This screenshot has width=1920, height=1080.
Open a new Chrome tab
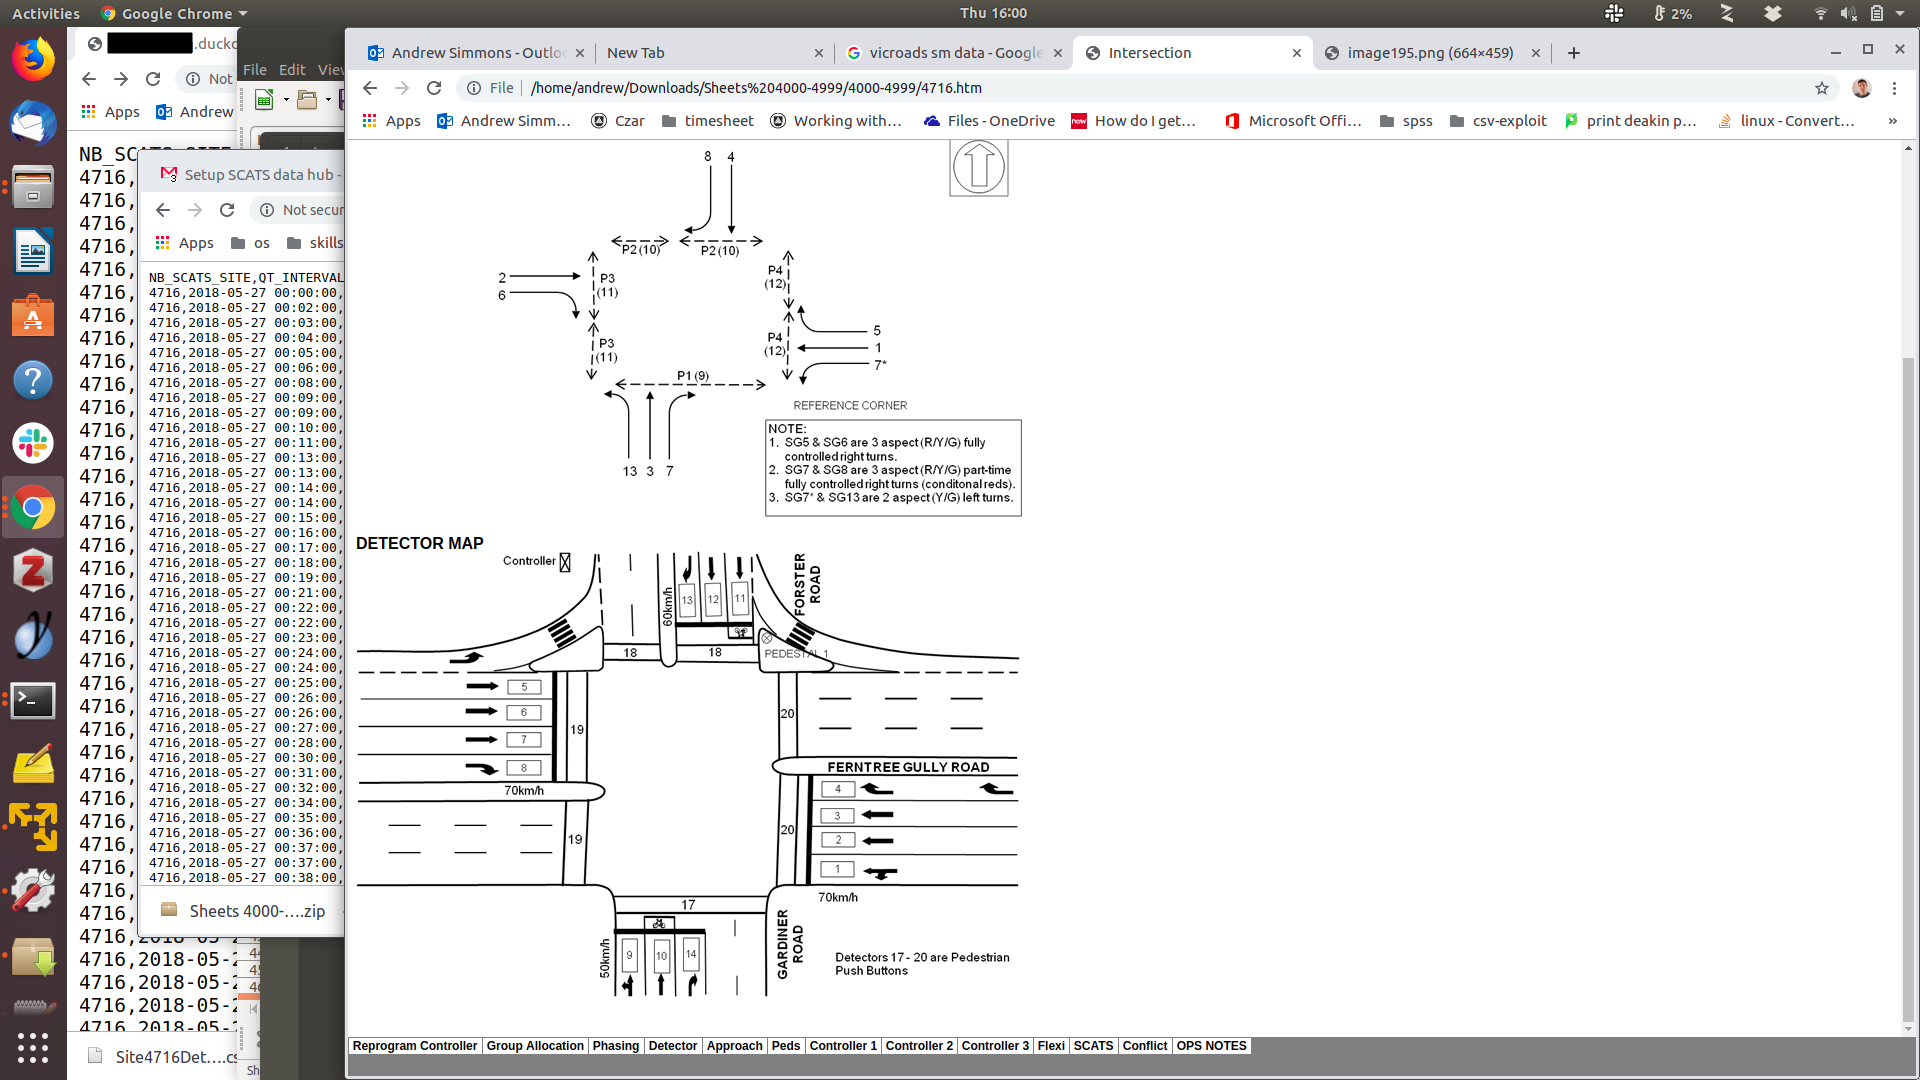(1574, 53)
